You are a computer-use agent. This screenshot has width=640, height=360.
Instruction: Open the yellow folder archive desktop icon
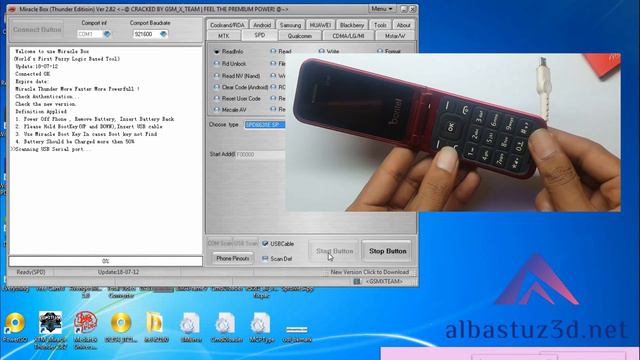(156, 326)
